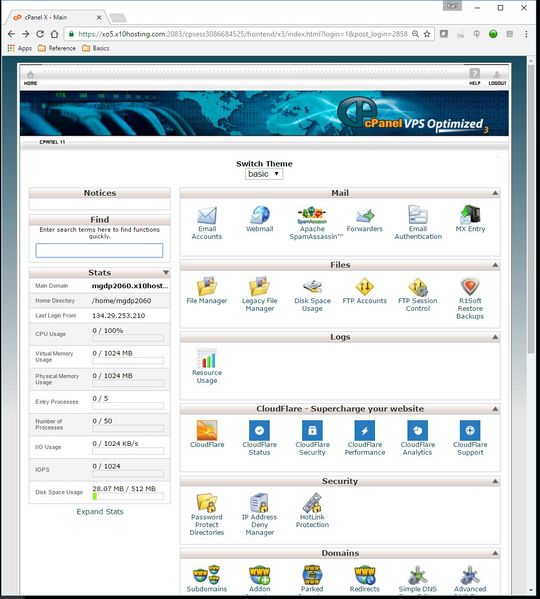Bookmark this page with the star
The image size is (540, 599).
coord(427,34)
